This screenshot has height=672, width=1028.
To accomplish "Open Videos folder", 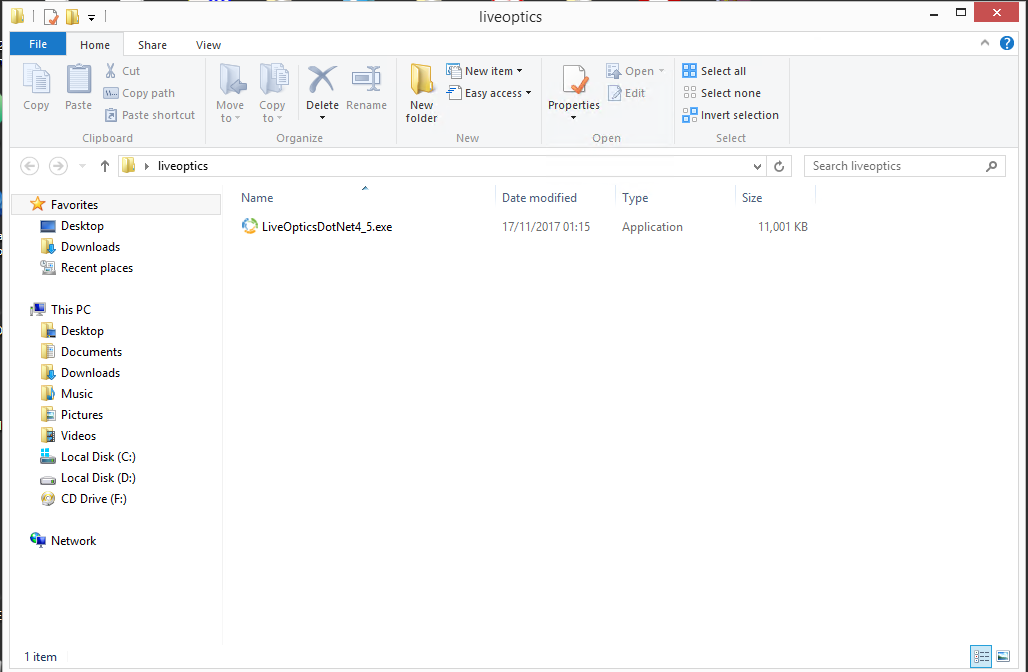I will (x=78, y=435).
